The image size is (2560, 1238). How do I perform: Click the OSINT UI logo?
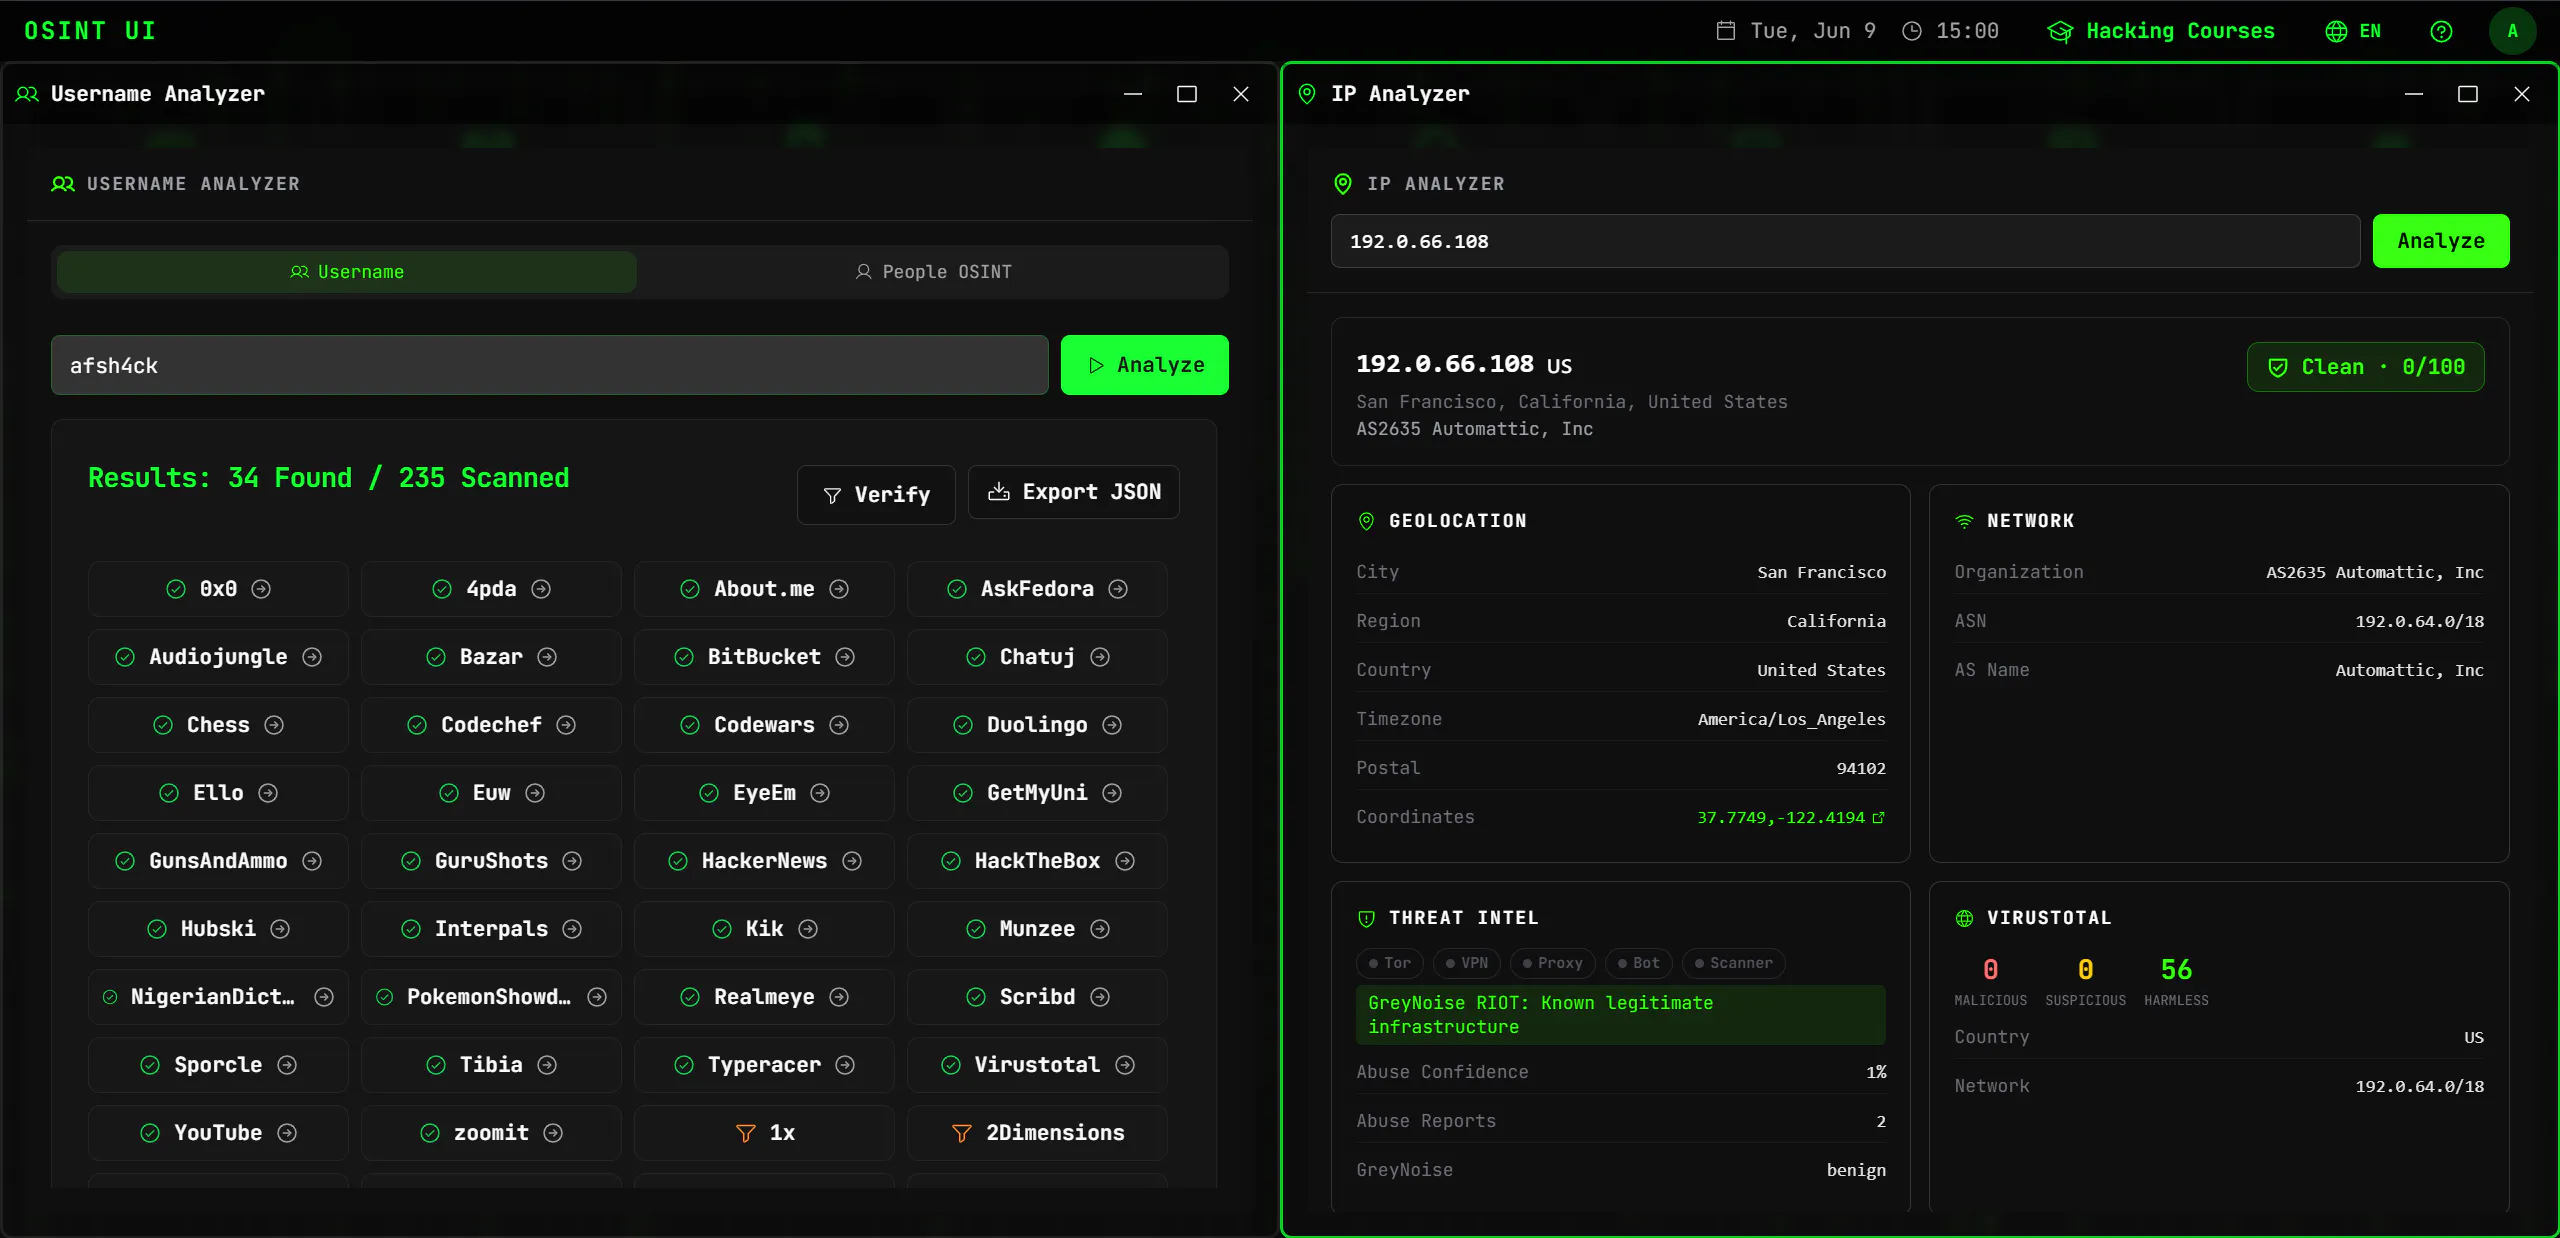pyautogui.click(x=90, y=31)
